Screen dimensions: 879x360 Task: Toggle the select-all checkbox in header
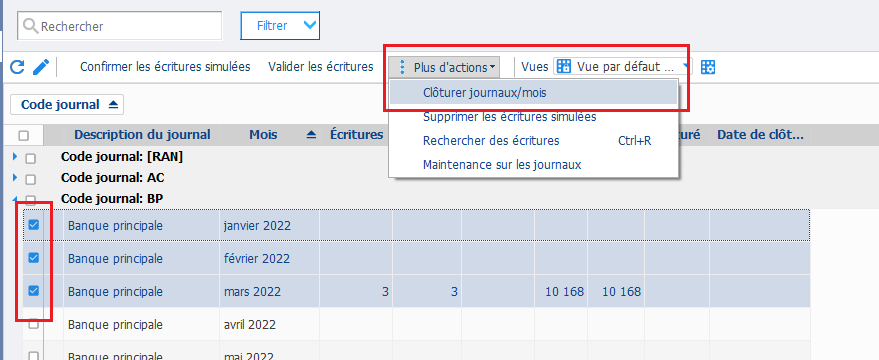tap(24, 135)
